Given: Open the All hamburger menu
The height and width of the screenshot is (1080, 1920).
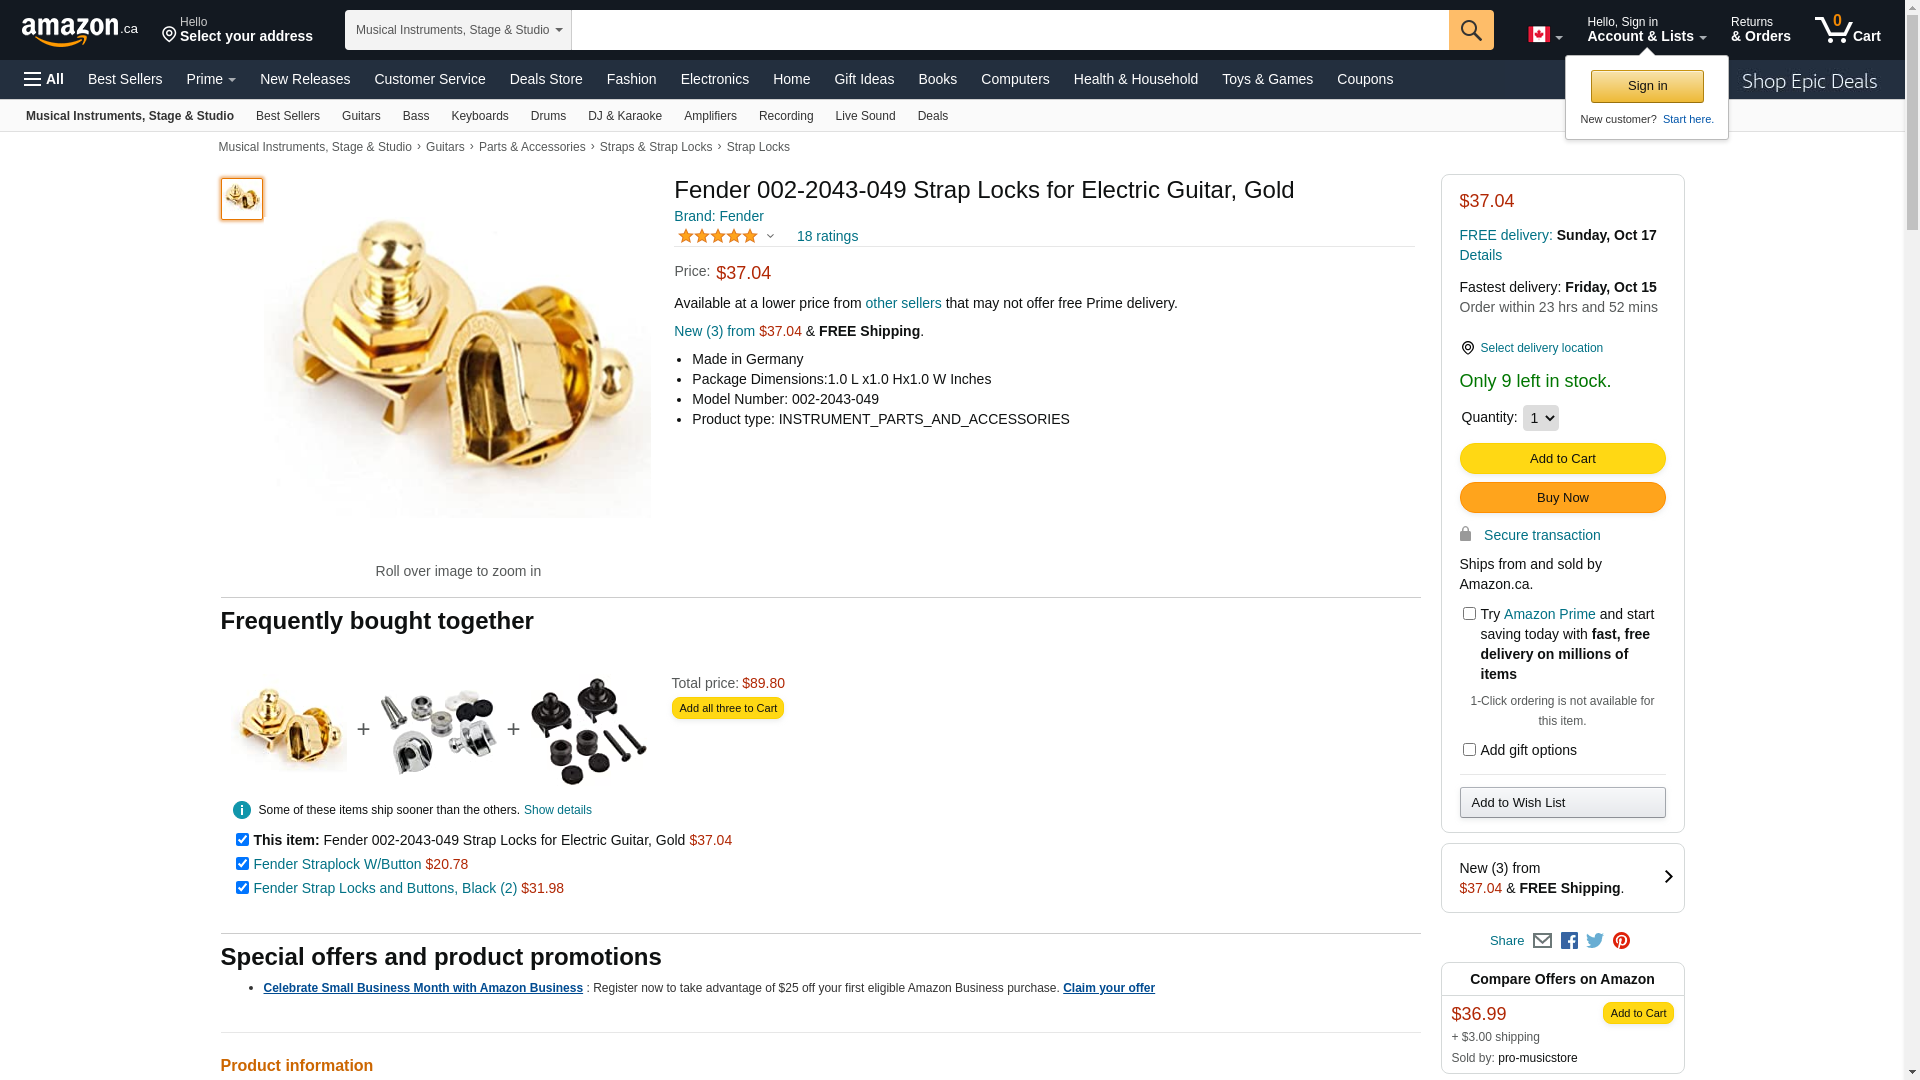Looking at the screenshot, I should [x=44, y=79].
